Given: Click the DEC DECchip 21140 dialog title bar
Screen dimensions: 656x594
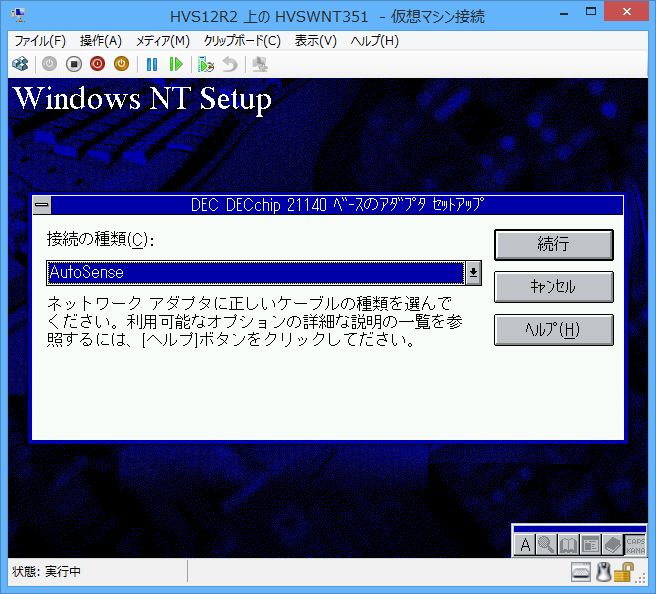Looking at the screenshot, I should click(x=337, y=205).
